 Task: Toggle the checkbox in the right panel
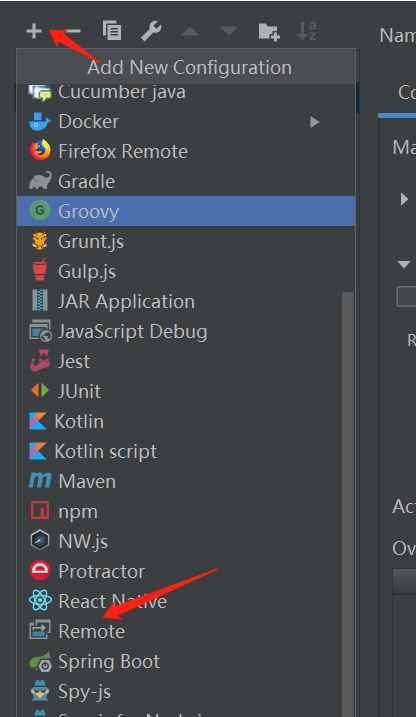pyautogui.click(x=406, y=296)
